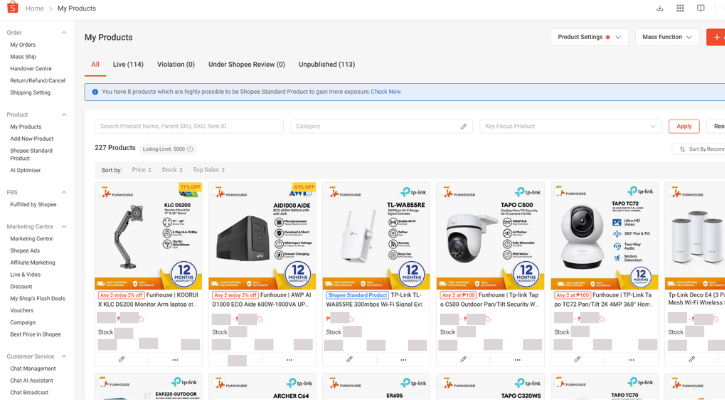
Task: Open Best Price in Shopee
Action: point(35,334)
